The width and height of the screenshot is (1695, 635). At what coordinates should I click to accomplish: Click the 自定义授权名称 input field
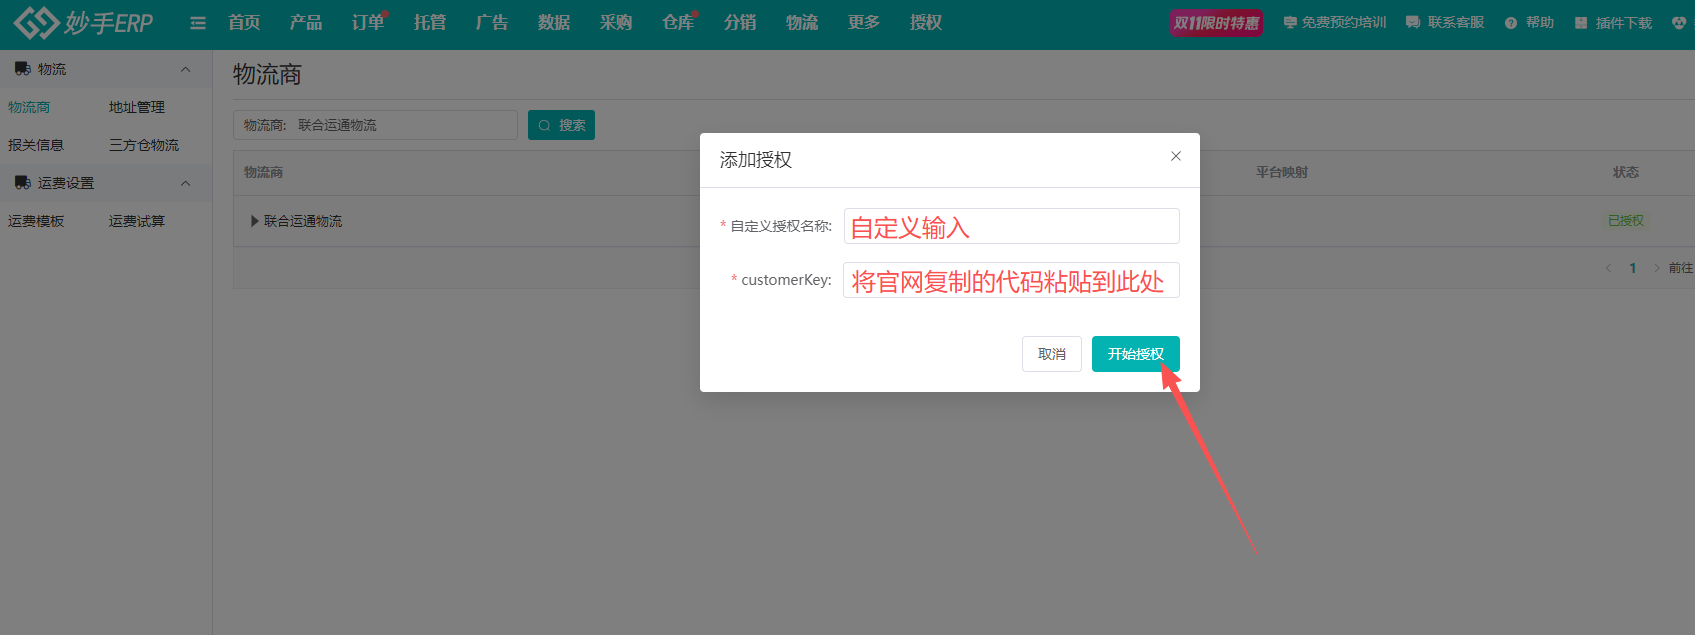point(1011,226)
